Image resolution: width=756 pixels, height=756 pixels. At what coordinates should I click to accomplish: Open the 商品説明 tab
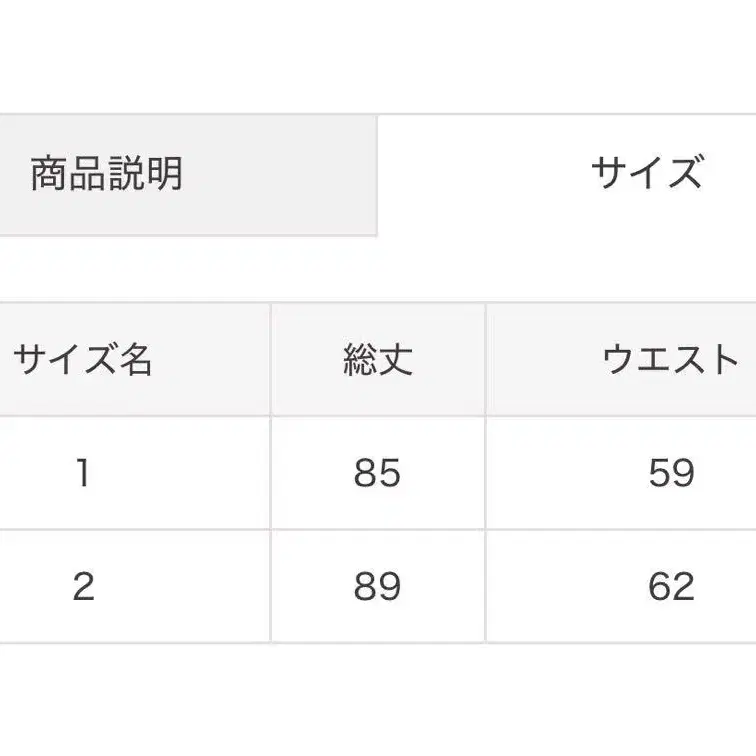point(107,174)
